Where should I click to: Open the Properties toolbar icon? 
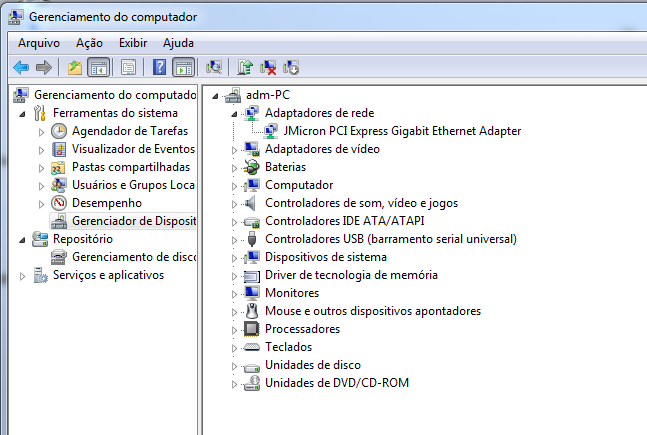point(128,67)
